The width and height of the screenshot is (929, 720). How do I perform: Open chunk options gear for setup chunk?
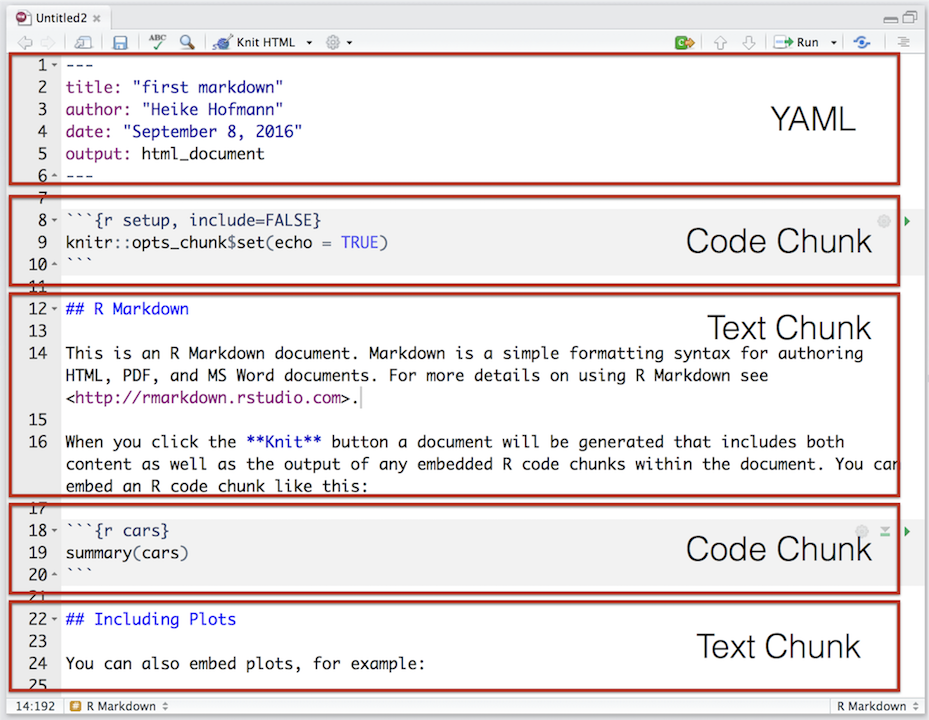tap(883, 221)
